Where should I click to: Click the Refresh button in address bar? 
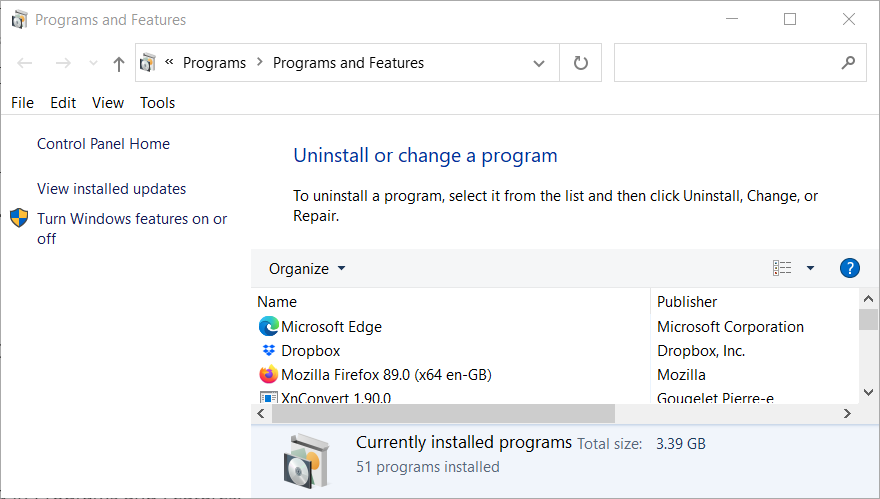tap(581, 63)
